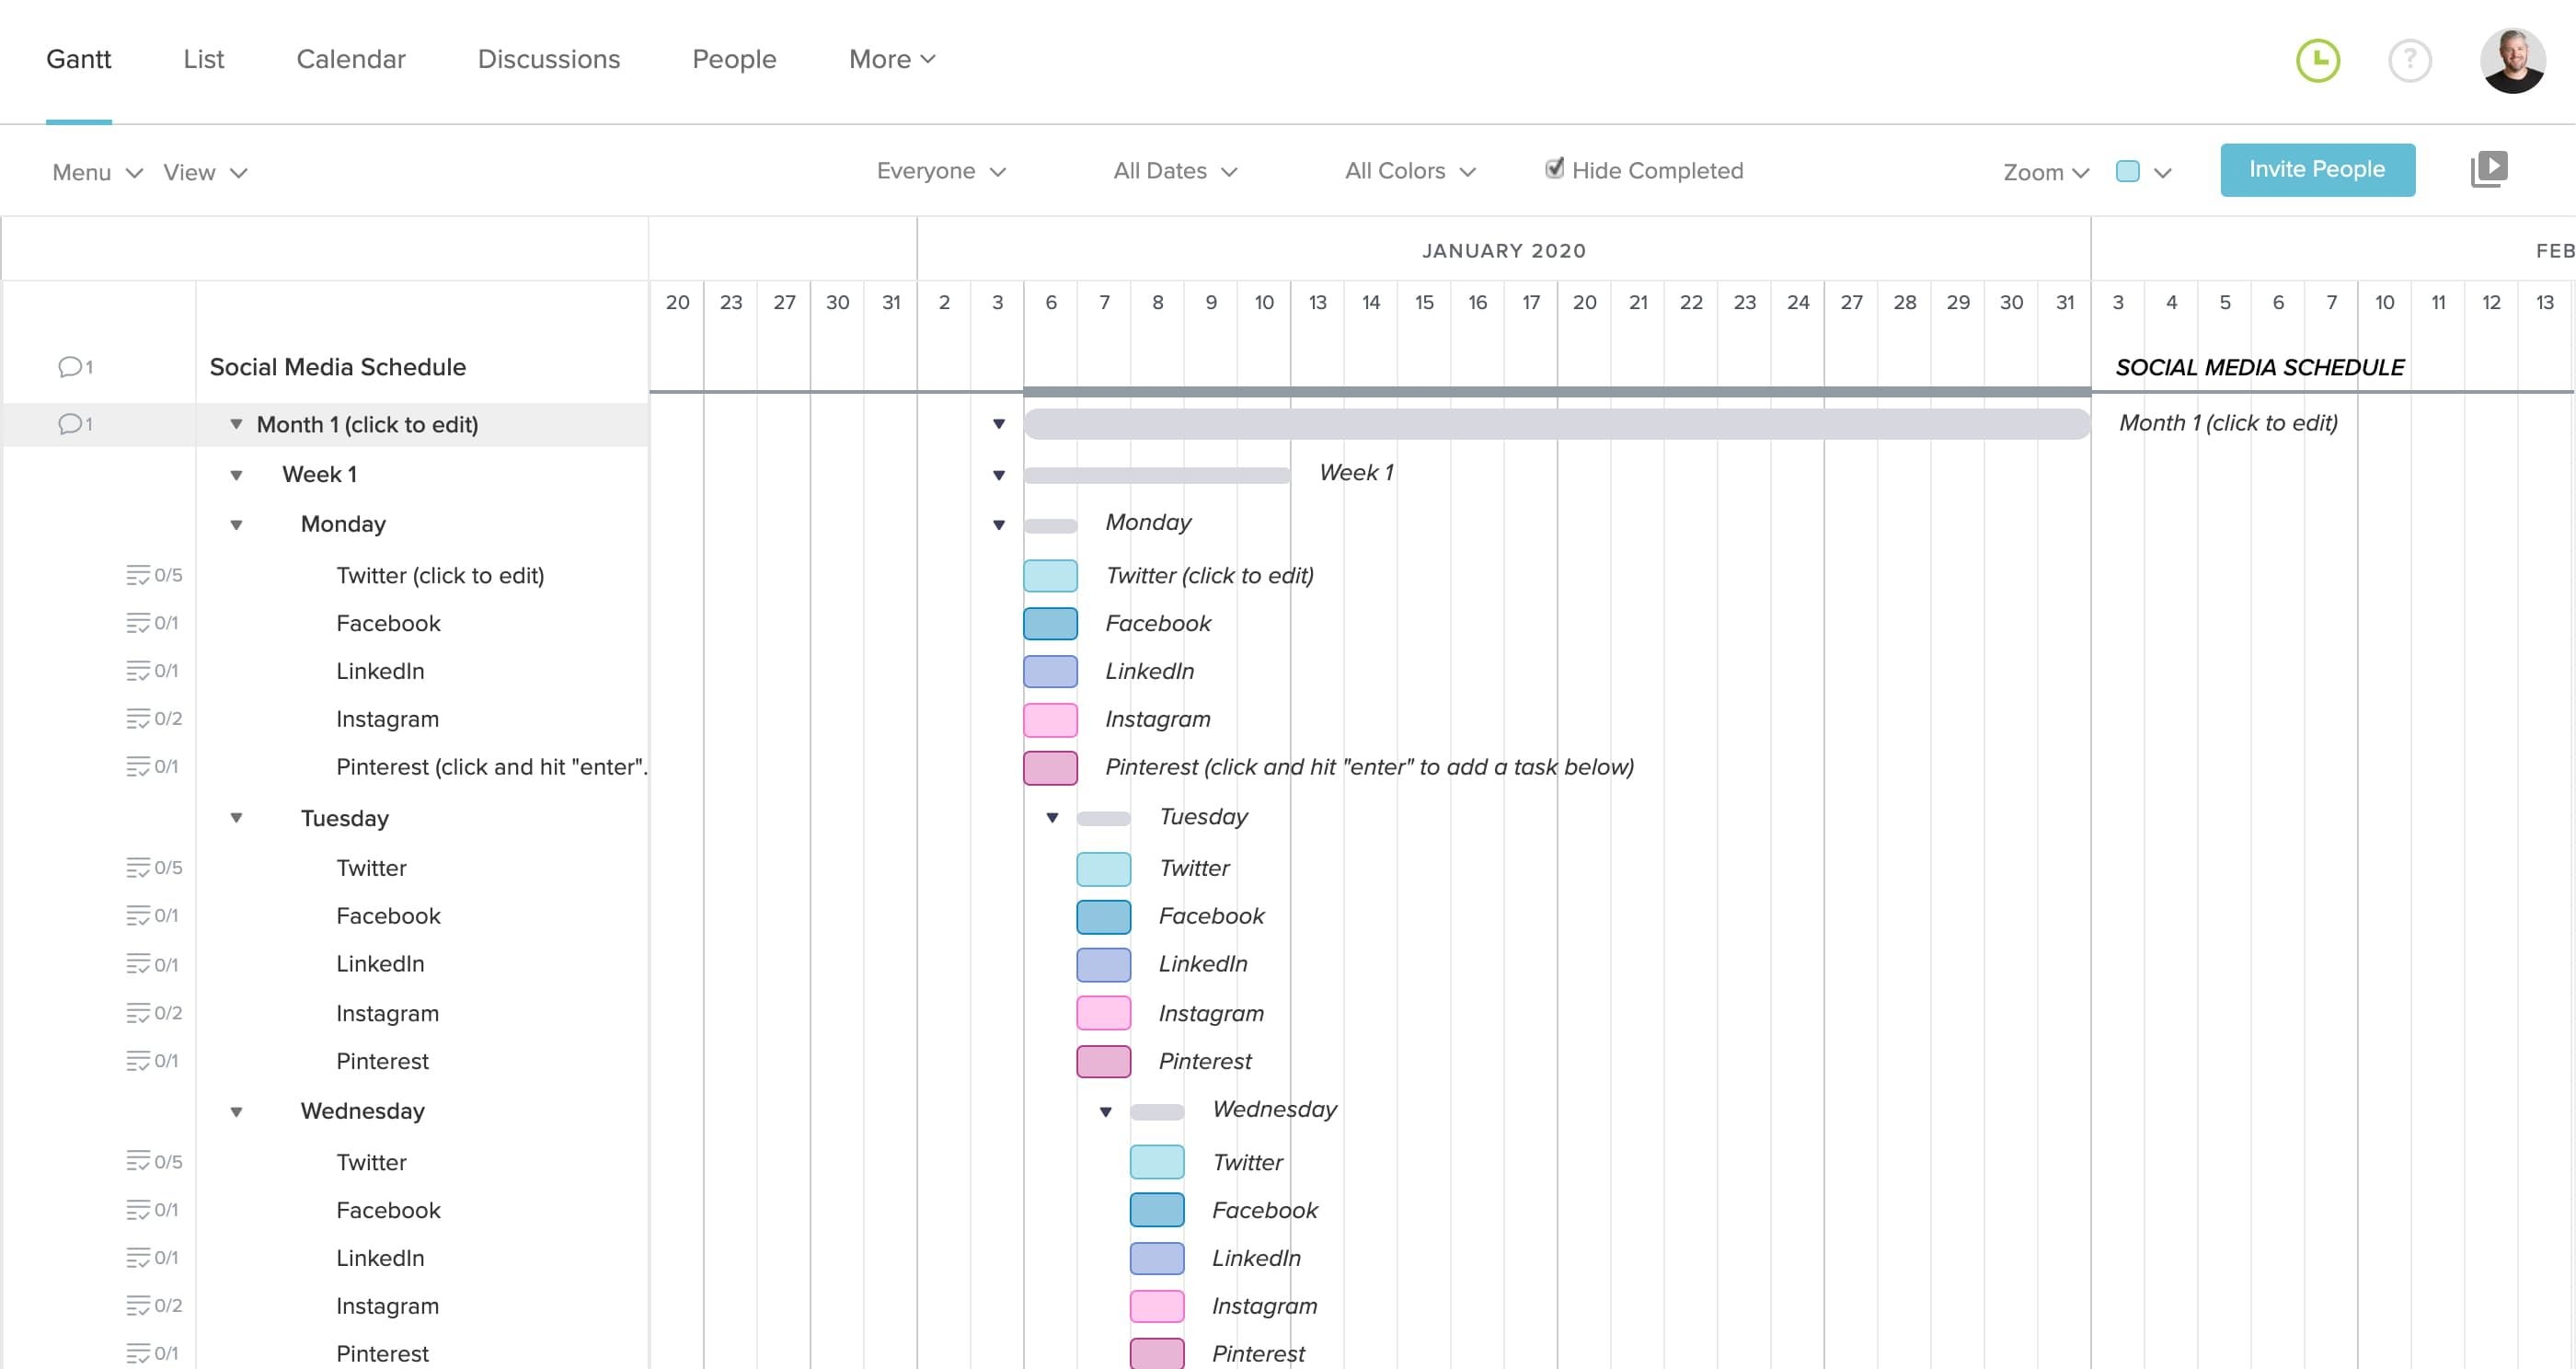Click the user profile avatar icon
The height and width of the screenshot is (1369, 2576).
tap(2508, 60)
